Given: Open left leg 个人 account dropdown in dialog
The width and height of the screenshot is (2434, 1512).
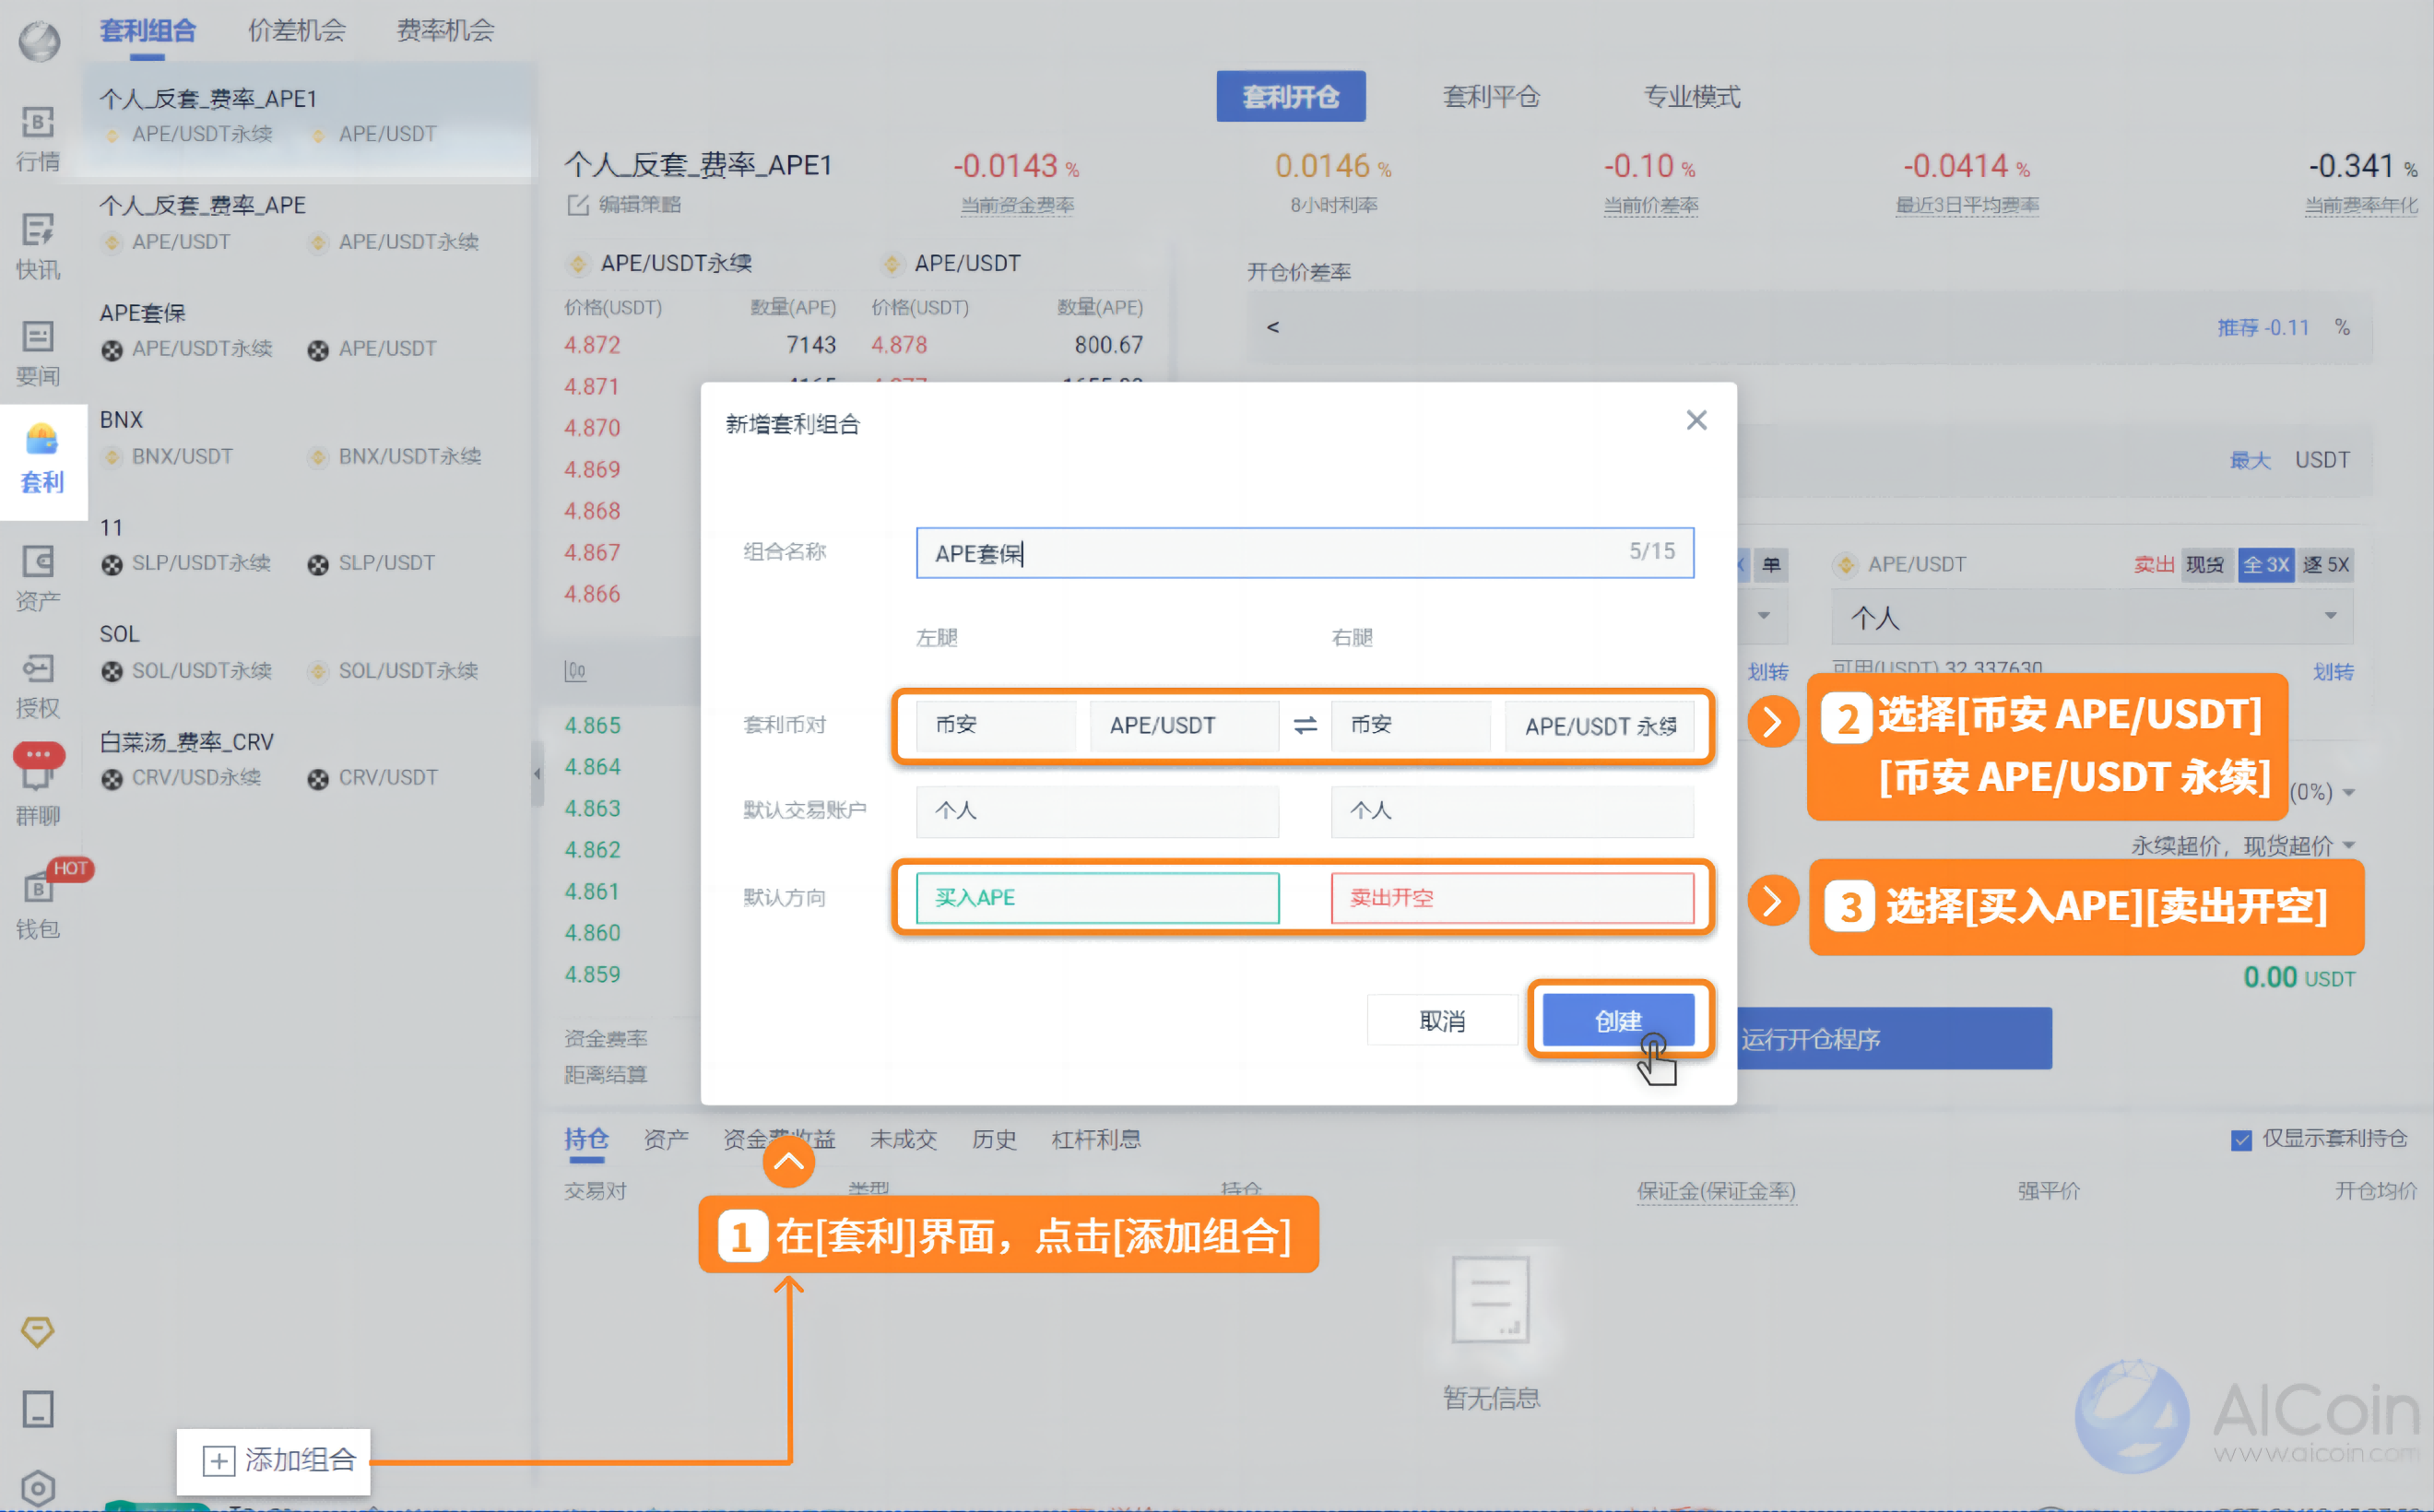Looking at the screenshot, I should [x=1097, y=811].
